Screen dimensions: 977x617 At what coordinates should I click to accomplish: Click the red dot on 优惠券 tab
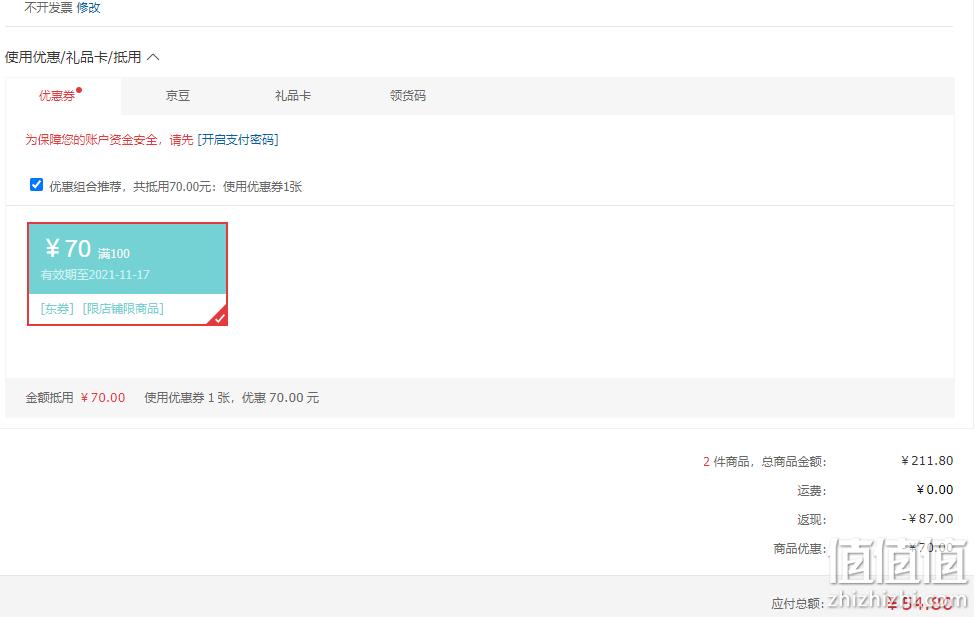click(x=79, y=90)
